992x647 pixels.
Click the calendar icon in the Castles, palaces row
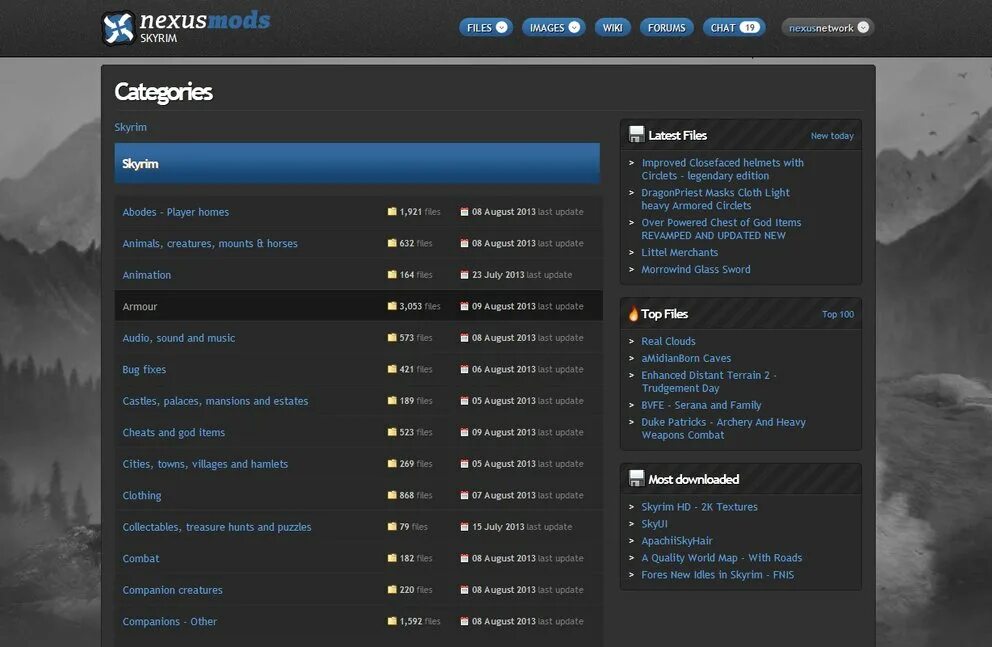[464, 400]
